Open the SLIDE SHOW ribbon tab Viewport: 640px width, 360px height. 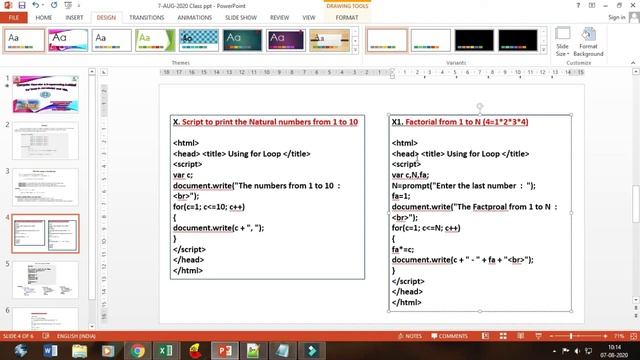pos(241,18)
